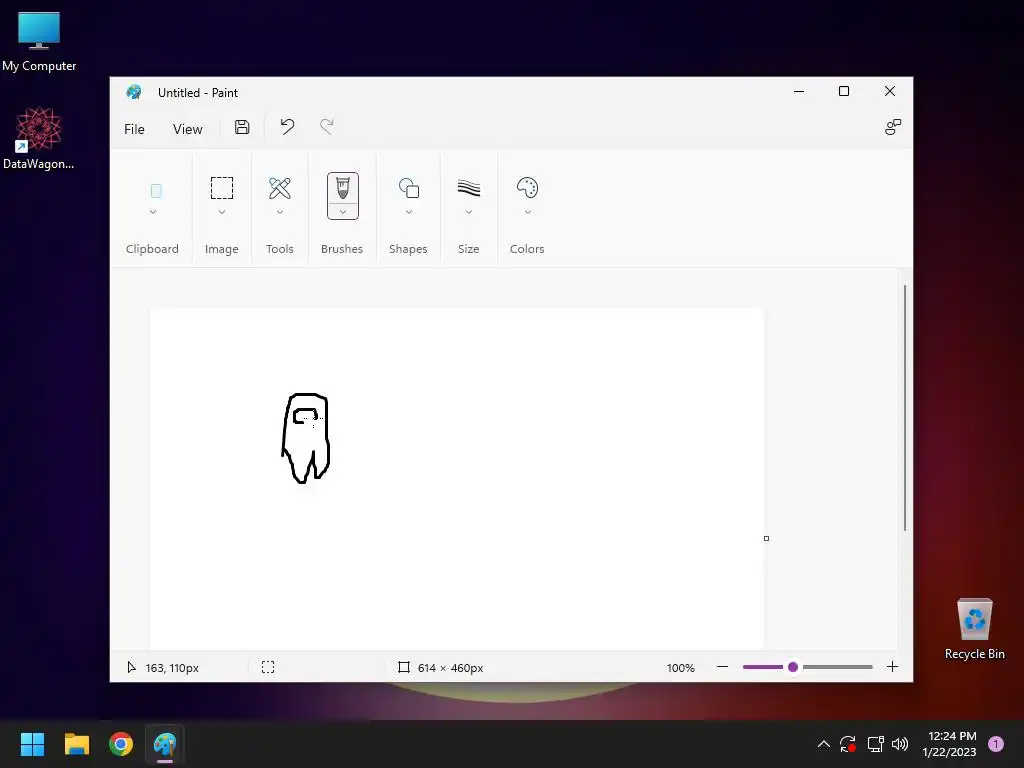The width and height of the screenshot is (1024, 768).
Task: Minimize the Paint window
Action: coord(799,91)
